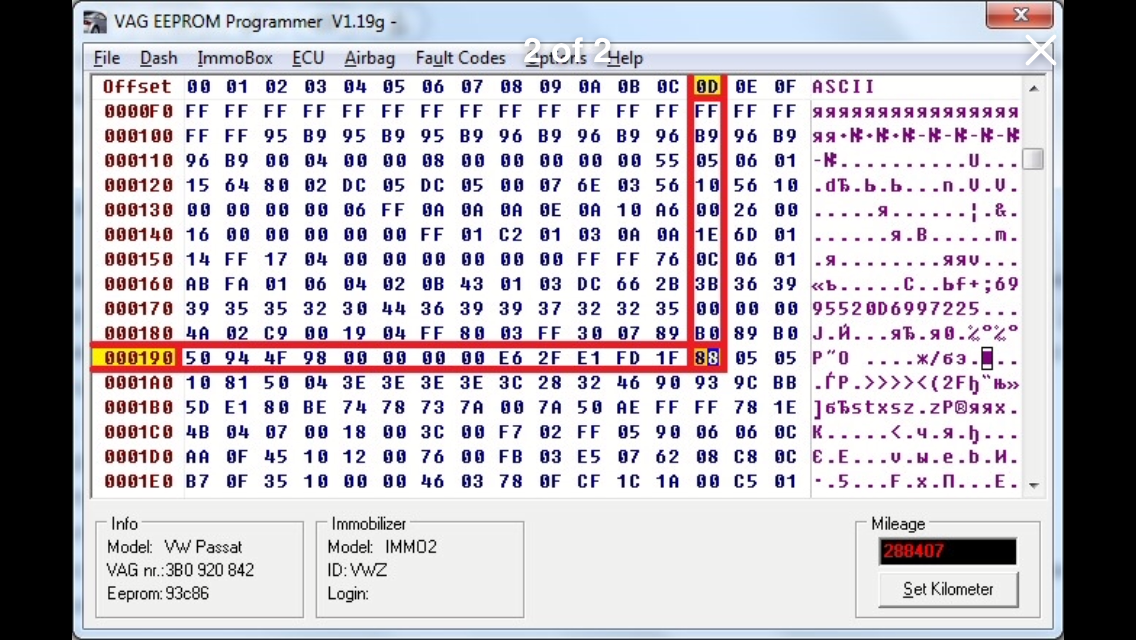Image resolution: width=1136 pixels, height=640 pixels.
Task: Click byte 1F in row 000190
Action: (667, 358)
